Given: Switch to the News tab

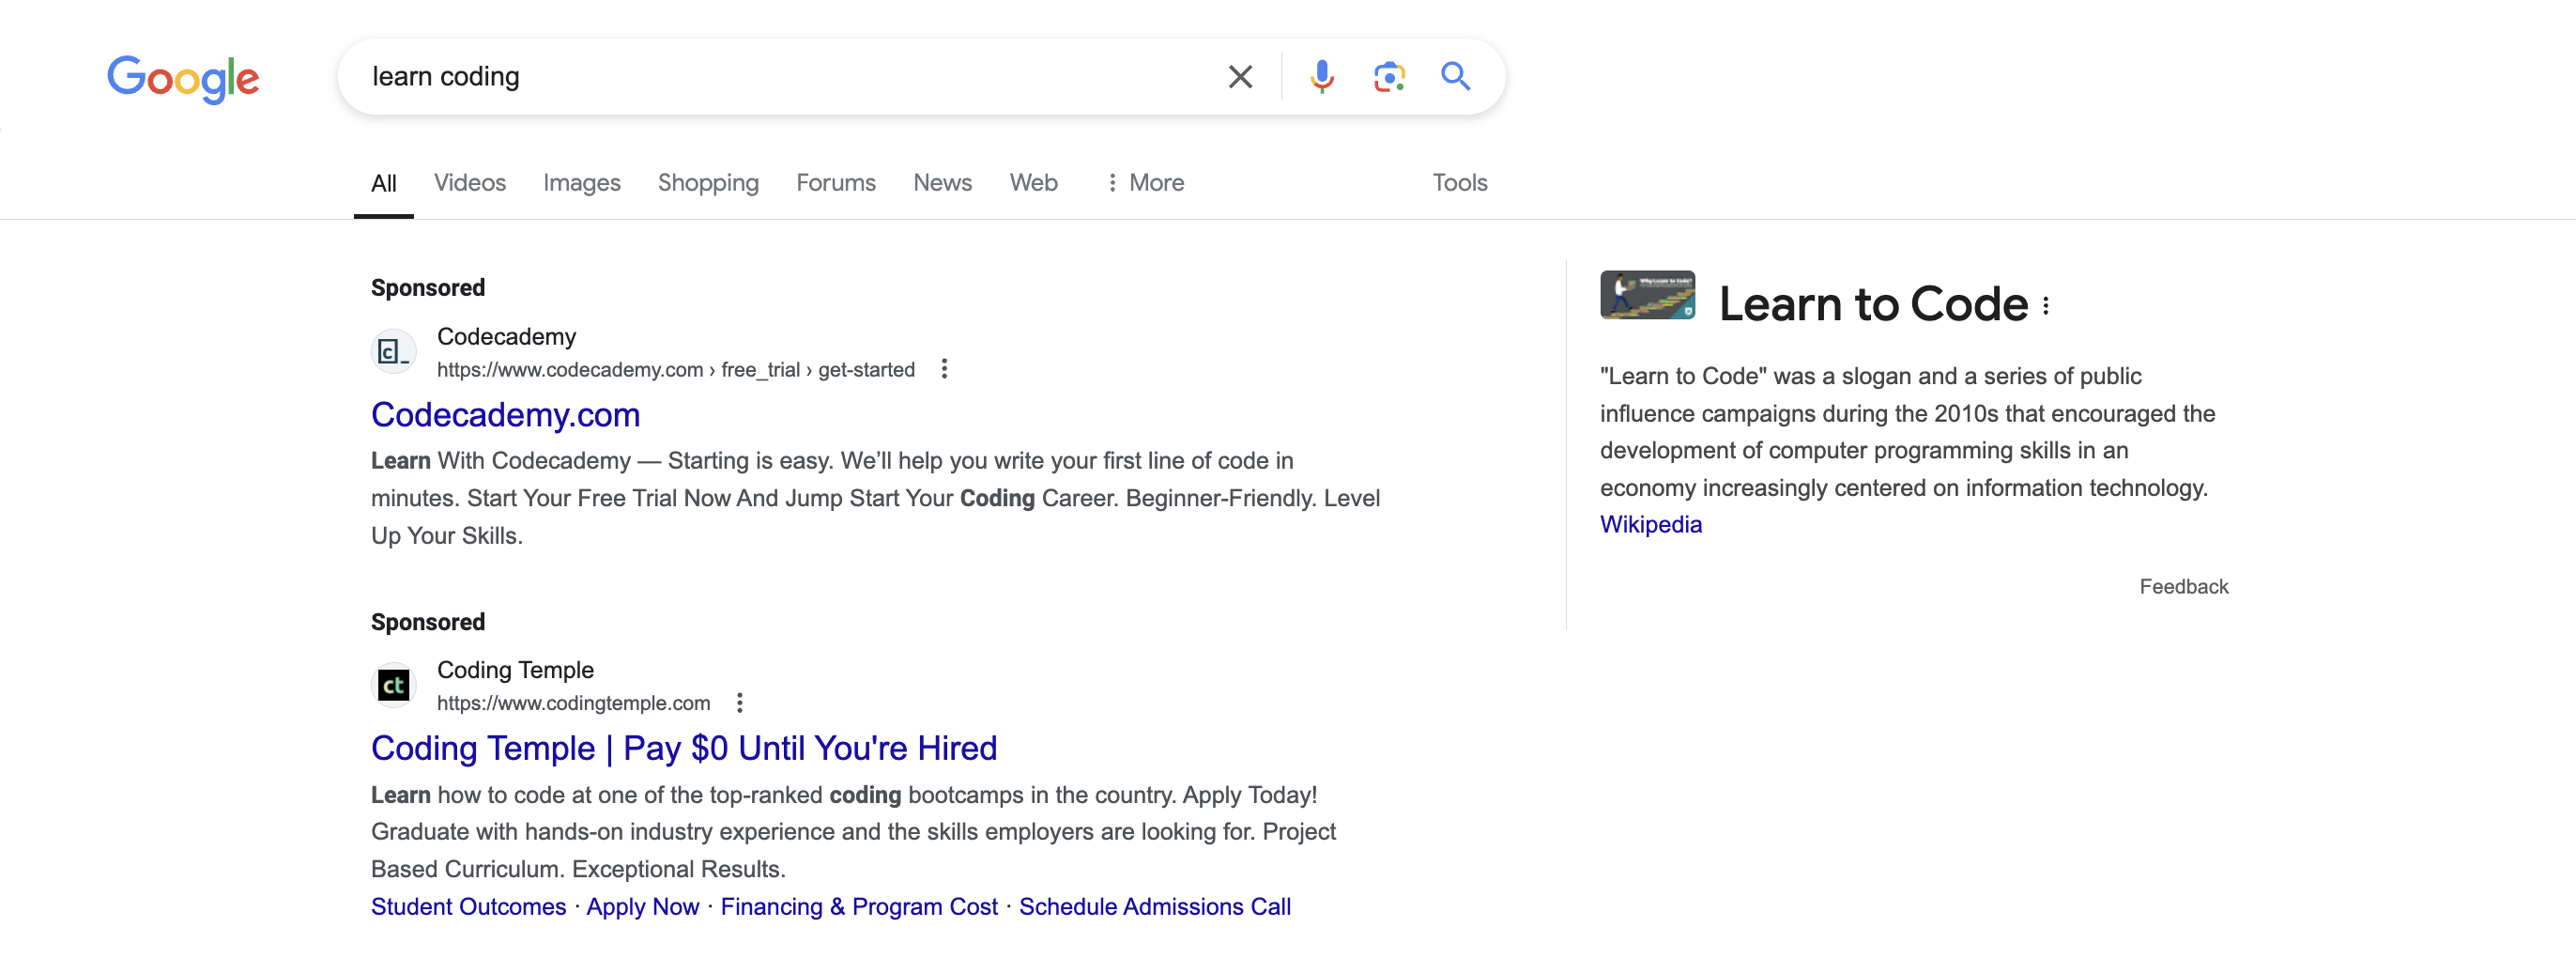Looking at the screenshot, I should click(942, 183).
